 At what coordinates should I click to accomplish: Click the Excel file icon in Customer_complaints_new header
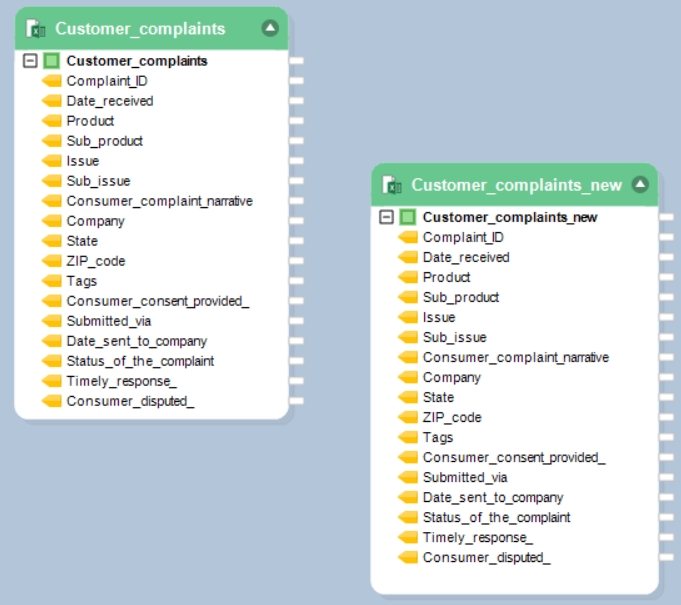(x=393, y=185)
